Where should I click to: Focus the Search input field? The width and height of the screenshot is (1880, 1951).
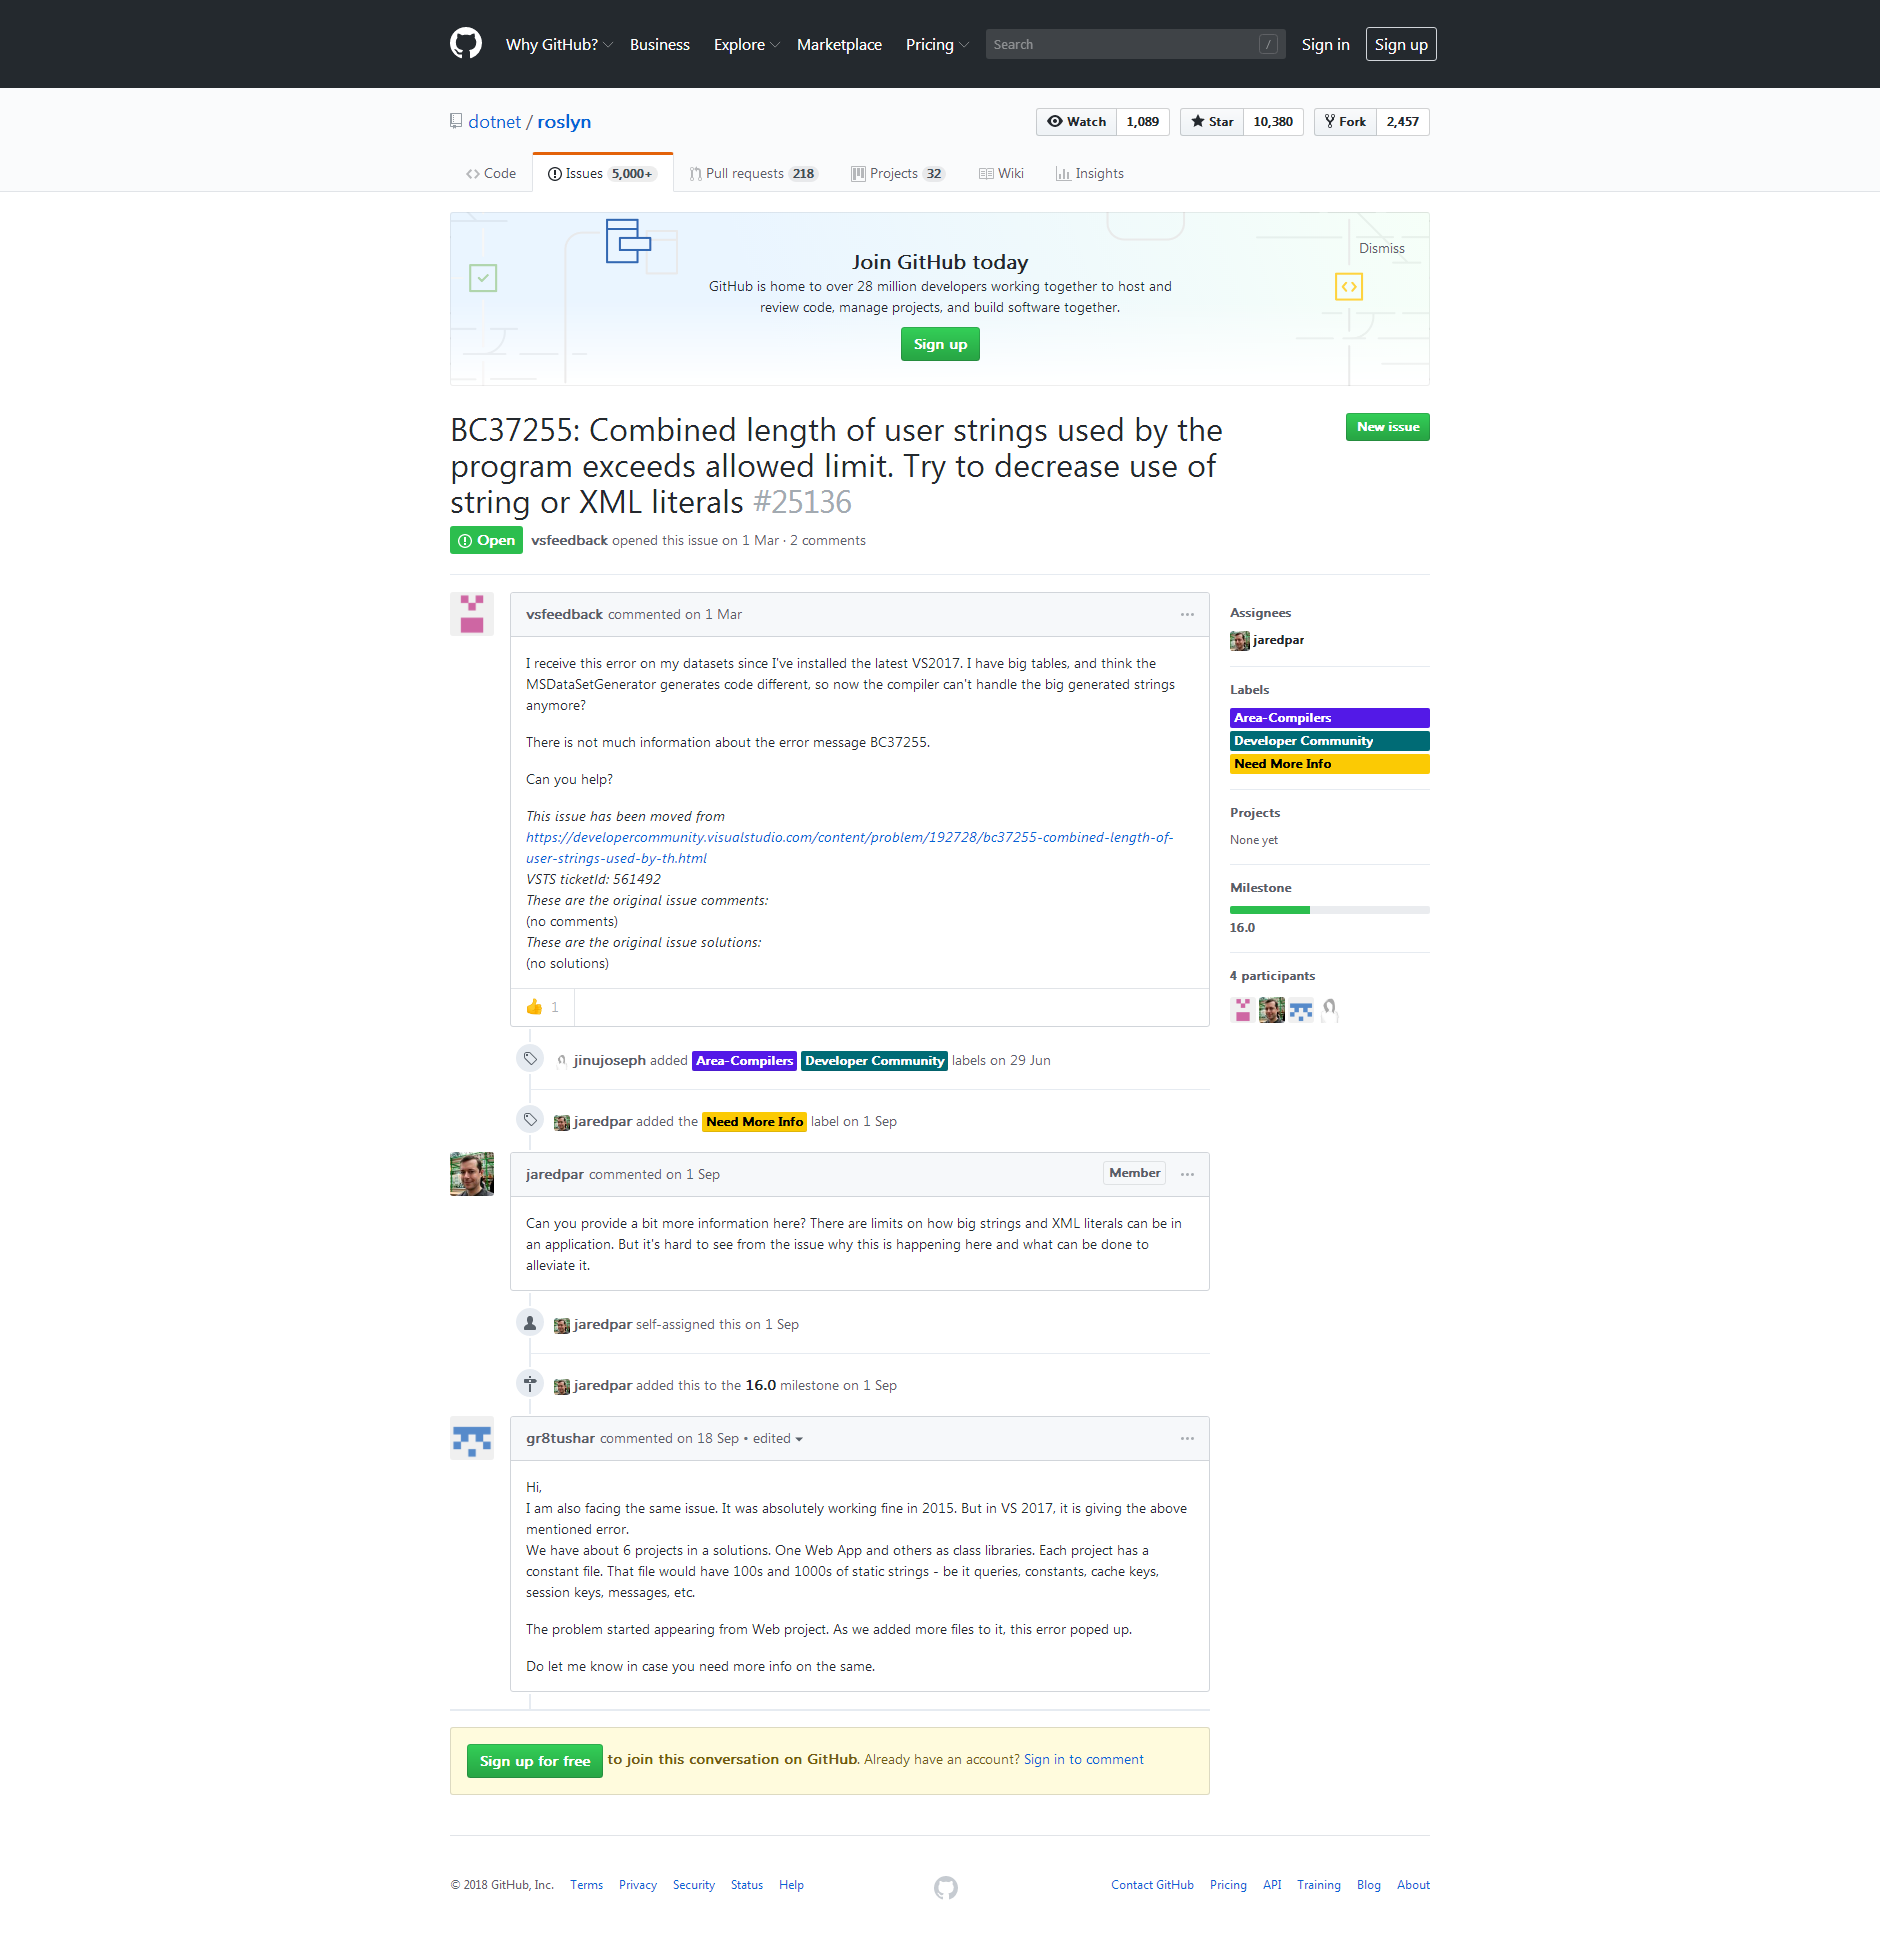pos(1136,44)
